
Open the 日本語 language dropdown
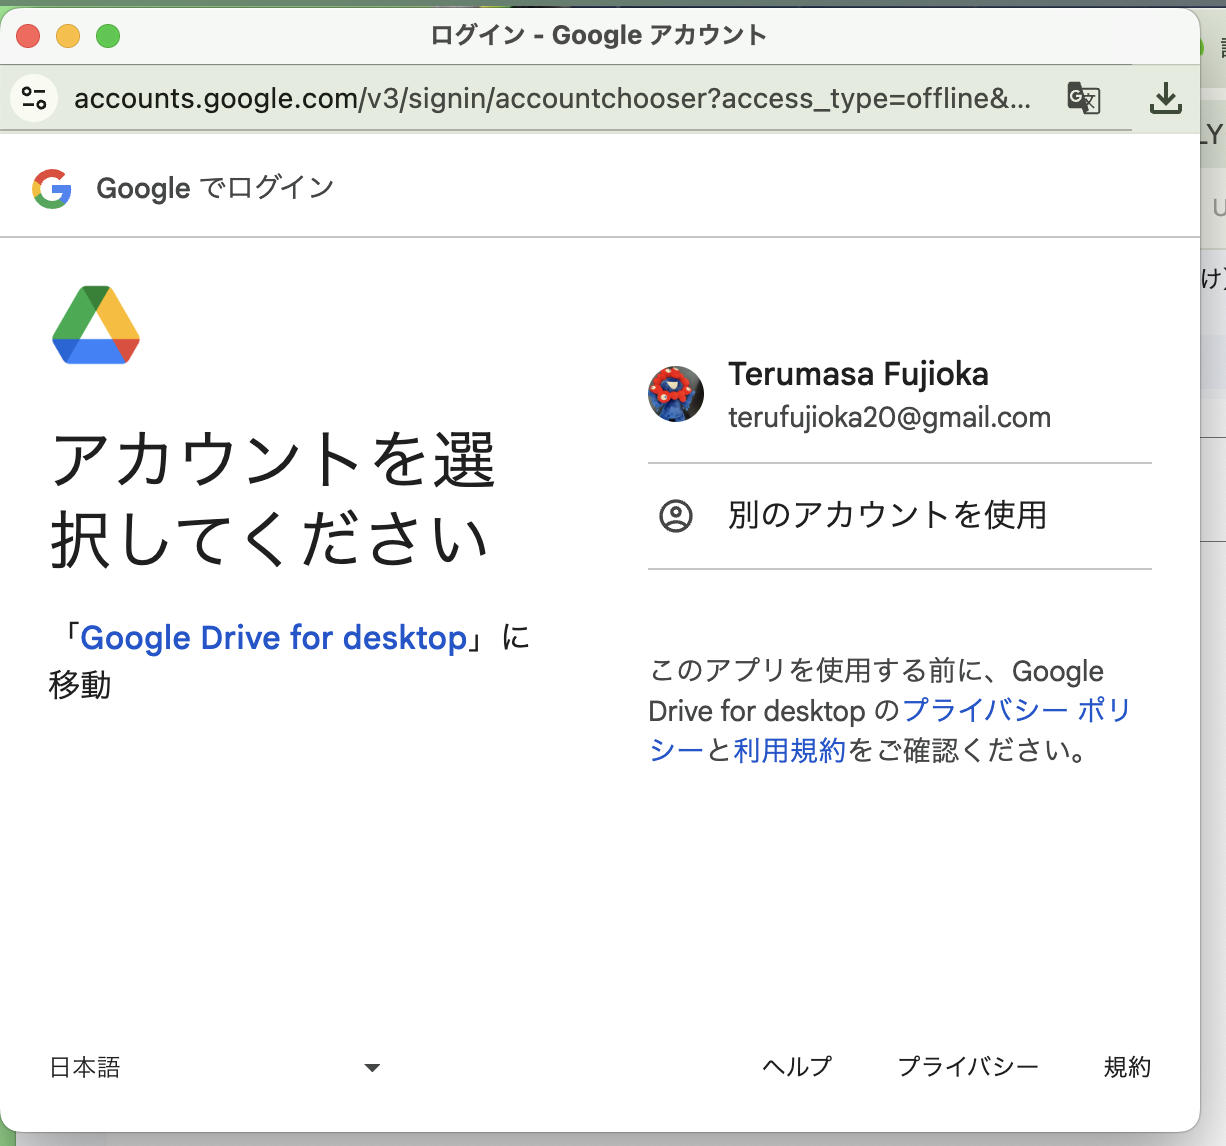(x=85, y=1068)
